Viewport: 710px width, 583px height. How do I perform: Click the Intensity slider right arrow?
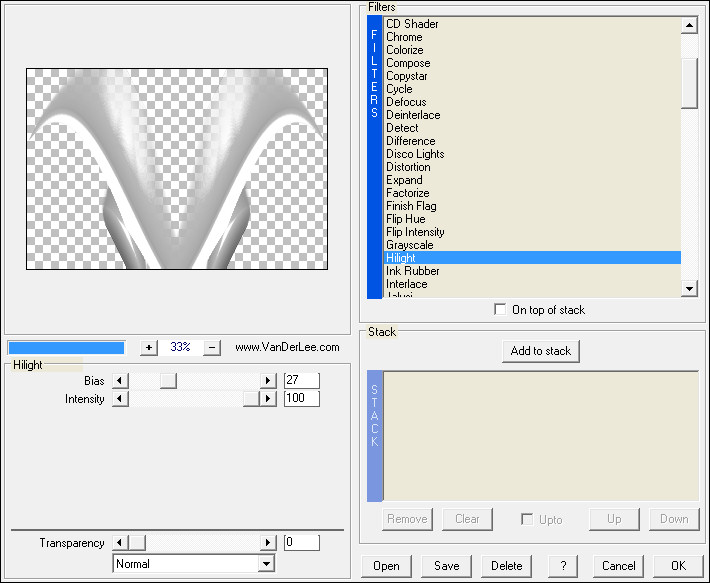(x=267, y=399)
